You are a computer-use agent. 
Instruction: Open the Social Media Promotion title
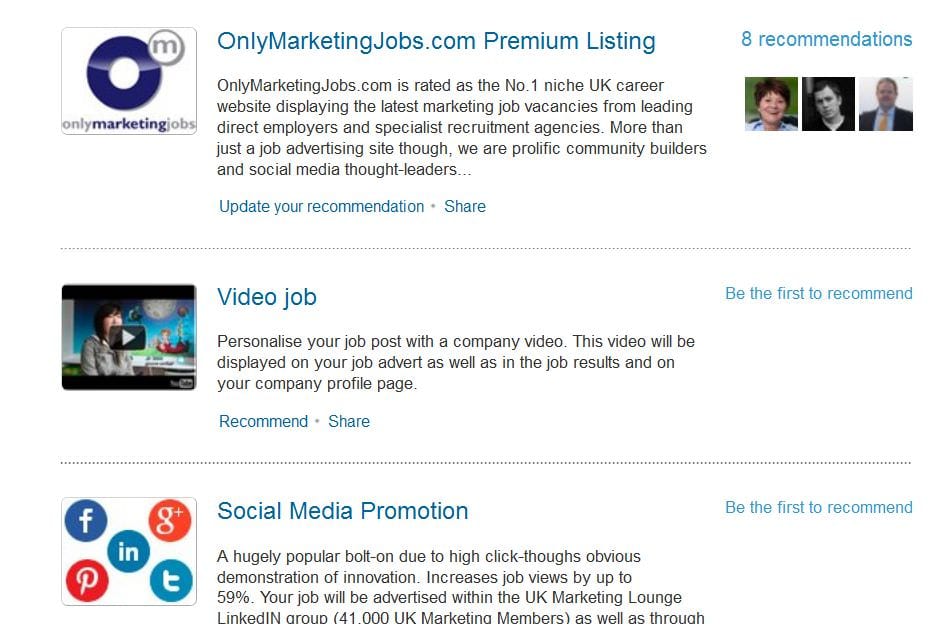342,511
